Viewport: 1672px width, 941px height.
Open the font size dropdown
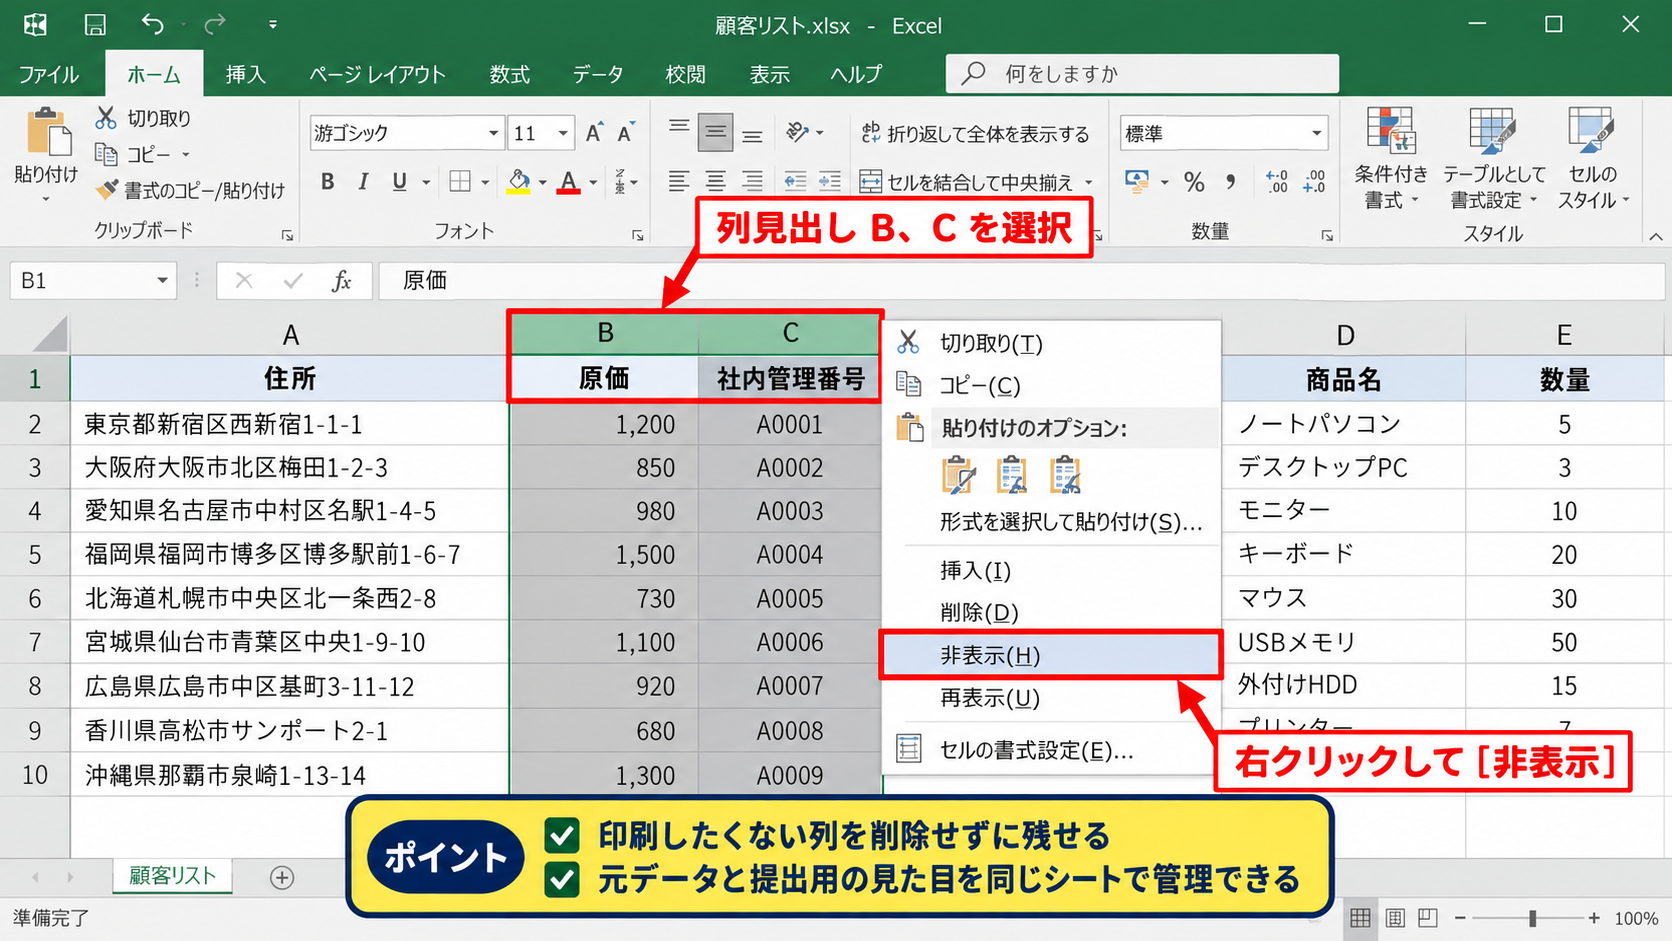tap(563, 133)
